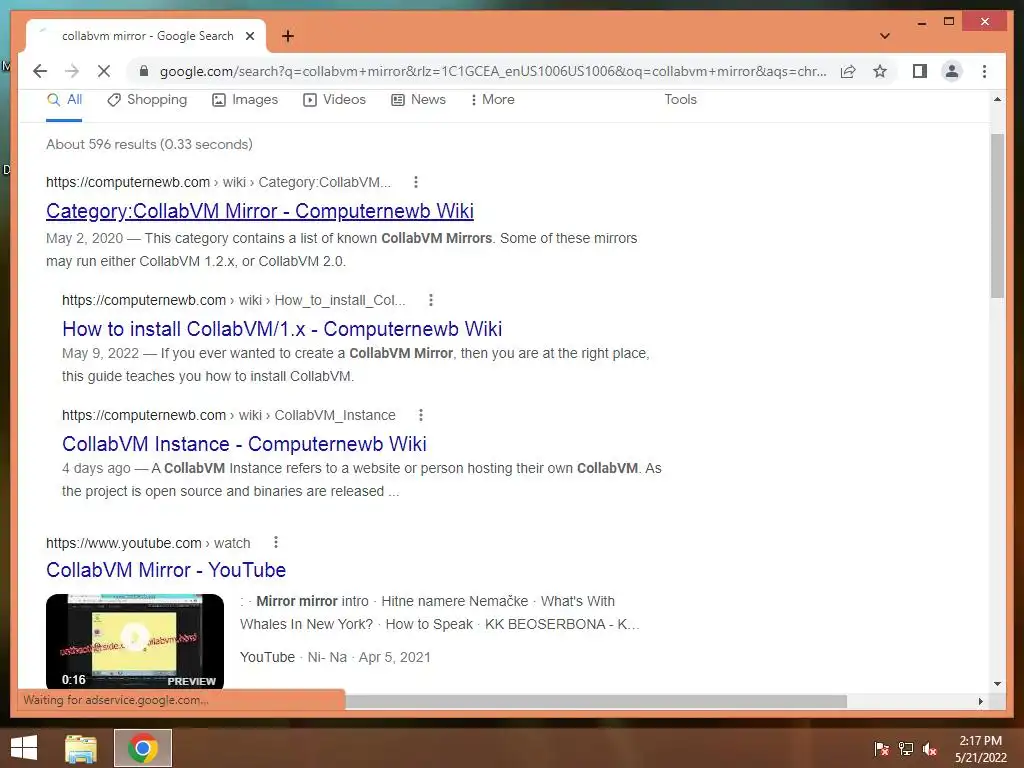Share this page from the address bar
Screen dimensions: 1024x768
848,71
